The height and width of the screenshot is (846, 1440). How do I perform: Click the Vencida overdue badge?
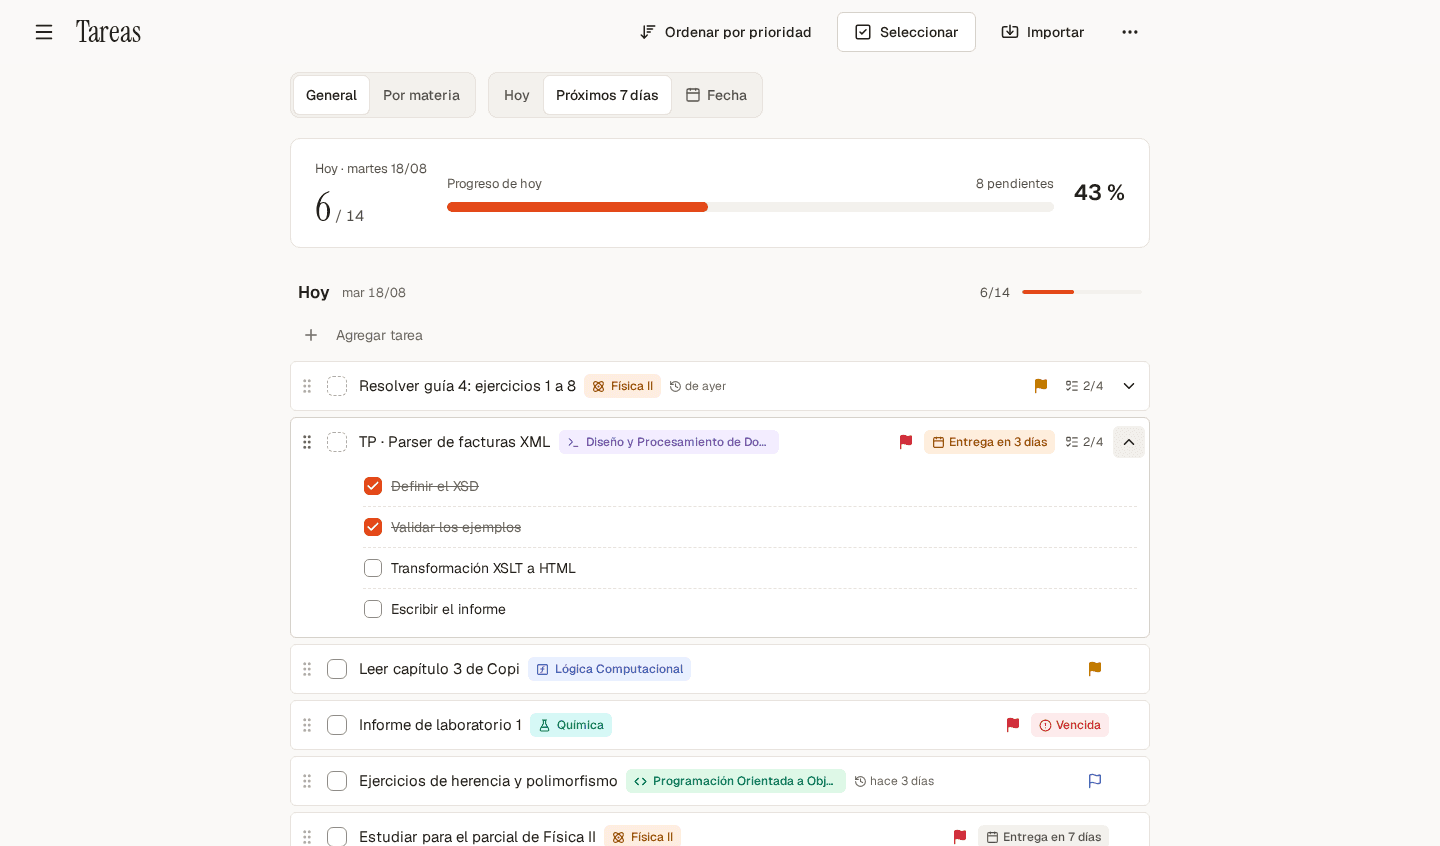(x=1070, y=725)
